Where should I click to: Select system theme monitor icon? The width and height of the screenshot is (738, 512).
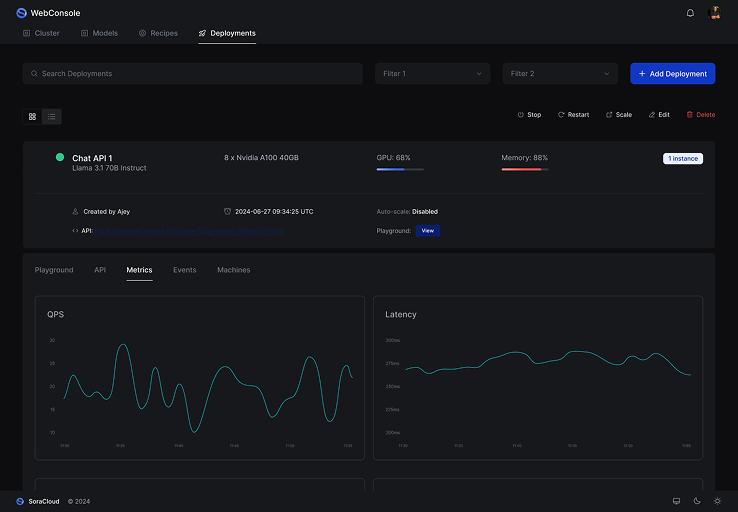[x=676, y=501]
